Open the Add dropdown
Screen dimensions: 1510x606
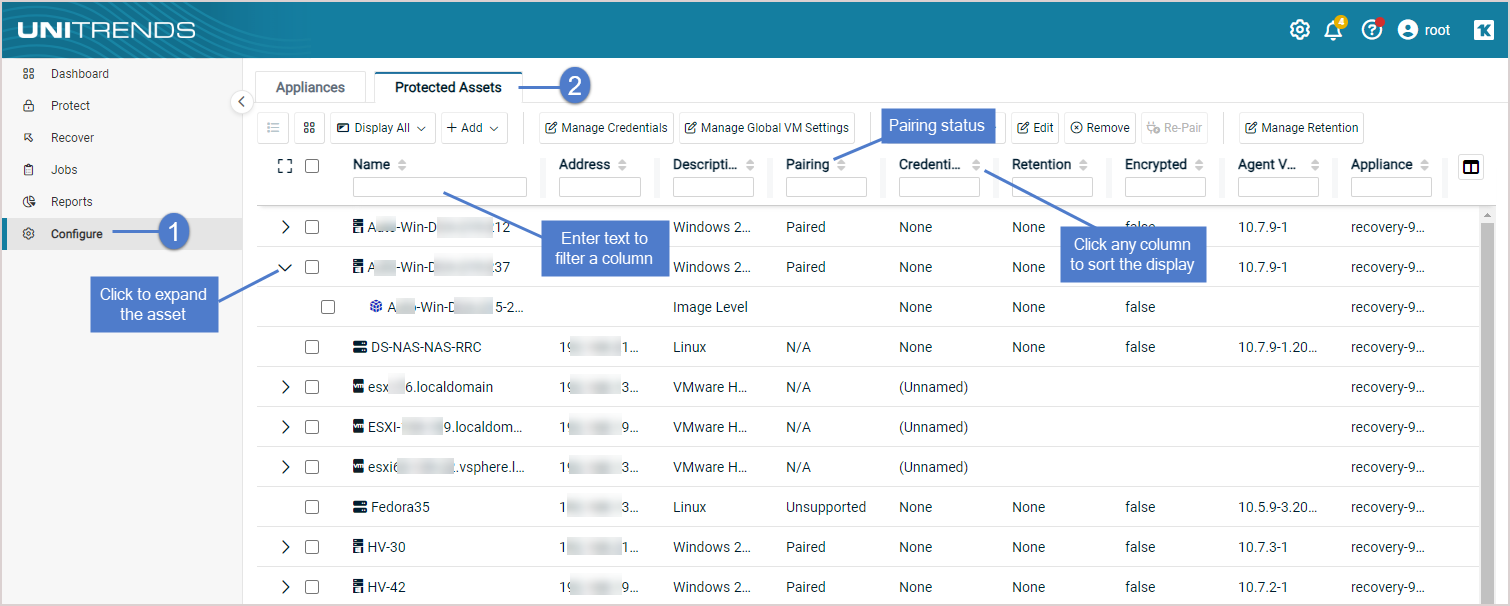472,128
